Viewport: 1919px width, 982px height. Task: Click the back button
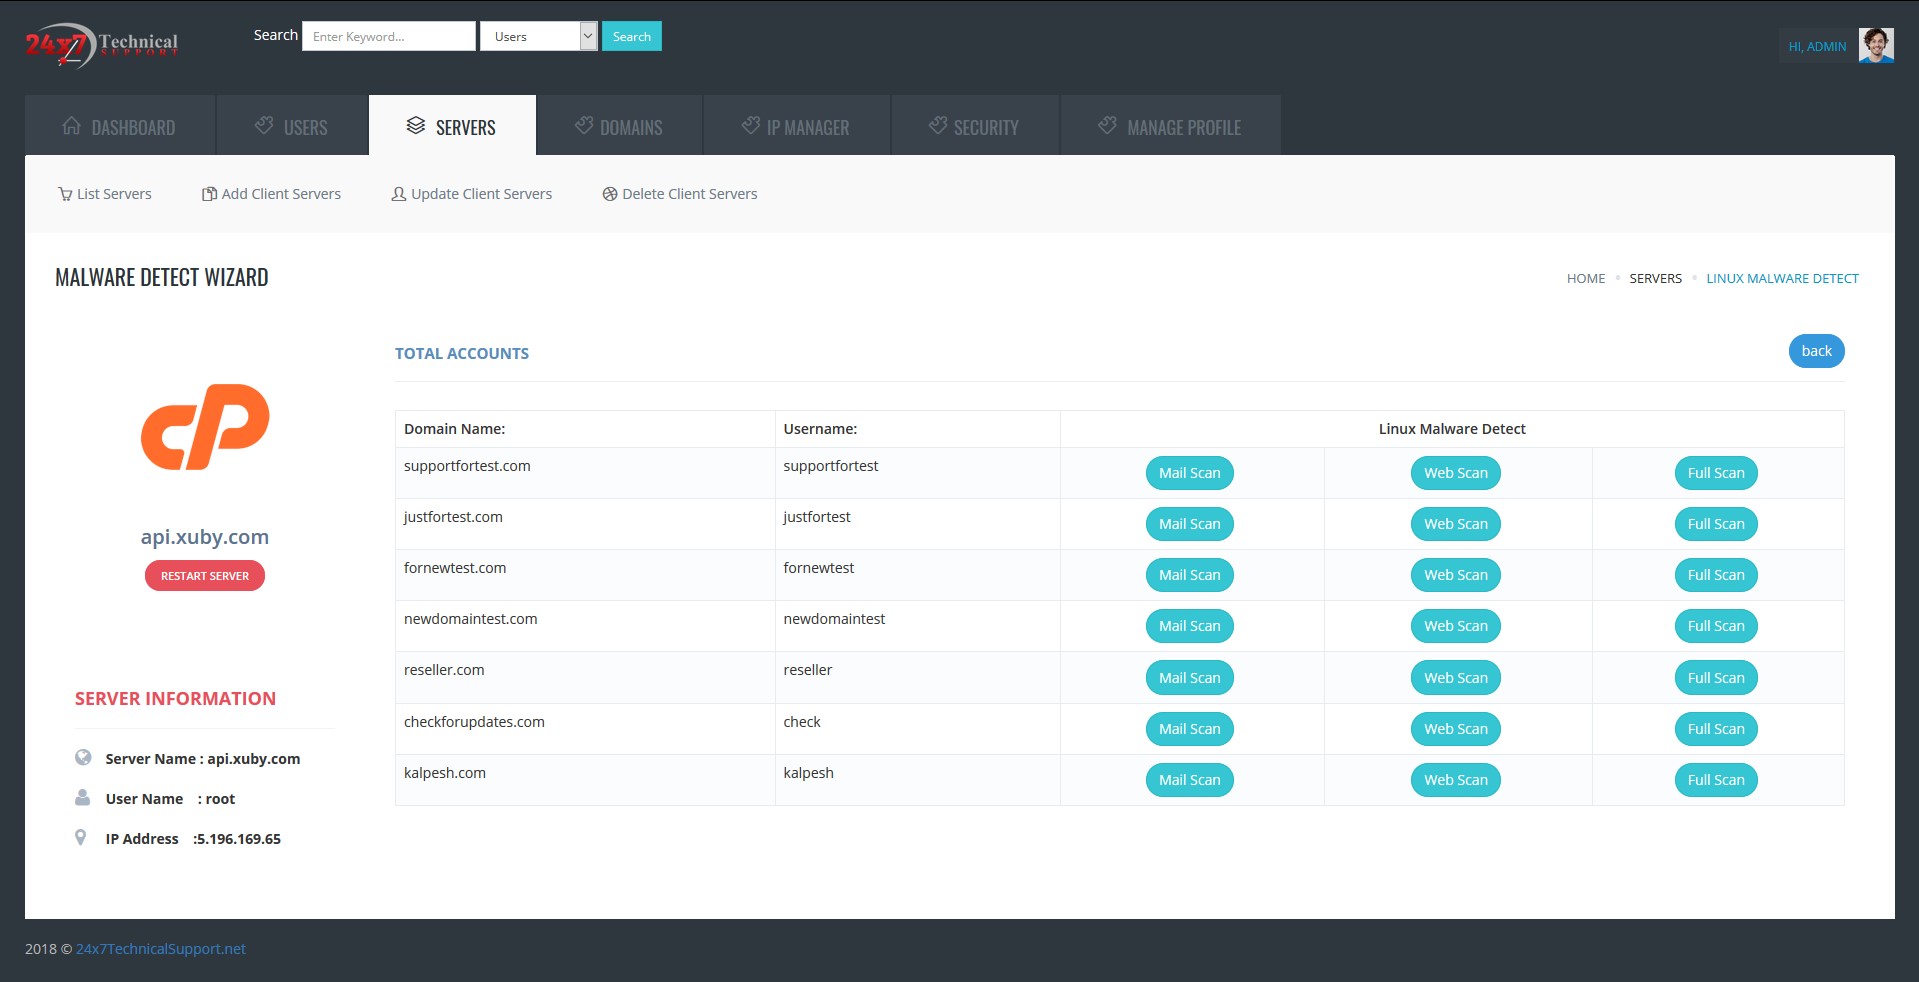[x=1816, y=351]
